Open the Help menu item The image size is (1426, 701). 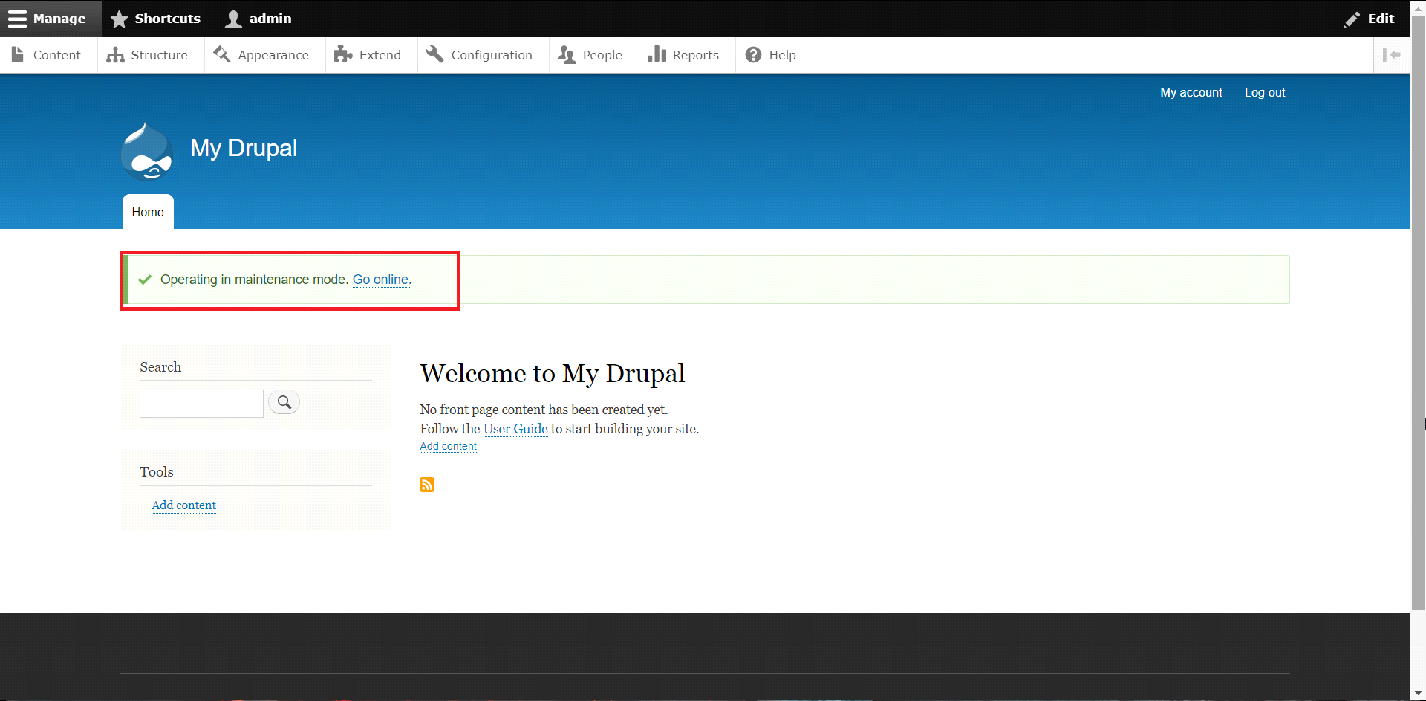tap(771, 55)
